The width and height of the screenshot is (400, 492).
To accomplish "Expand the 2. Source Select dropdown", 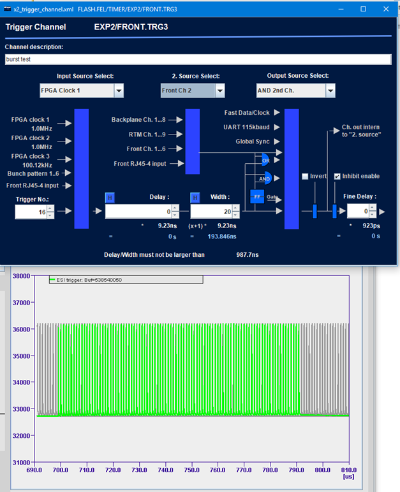I will 220,90.
